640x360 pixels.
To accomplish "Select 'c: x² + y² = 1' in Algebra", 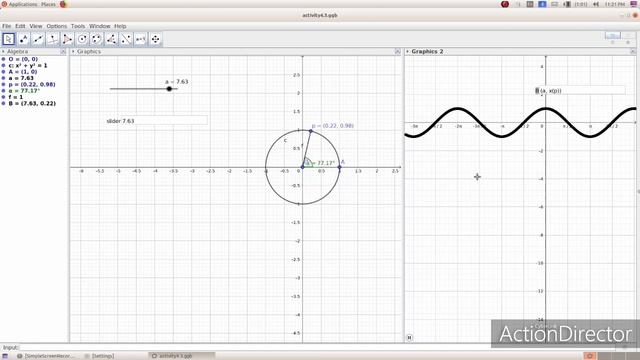I will pyautogui.click(x=28, y=65).
